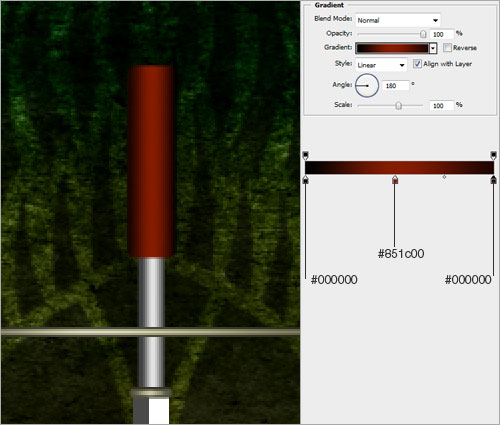Enable the Reverse checkbox
The image size is (500, 425).
point(447,48)
